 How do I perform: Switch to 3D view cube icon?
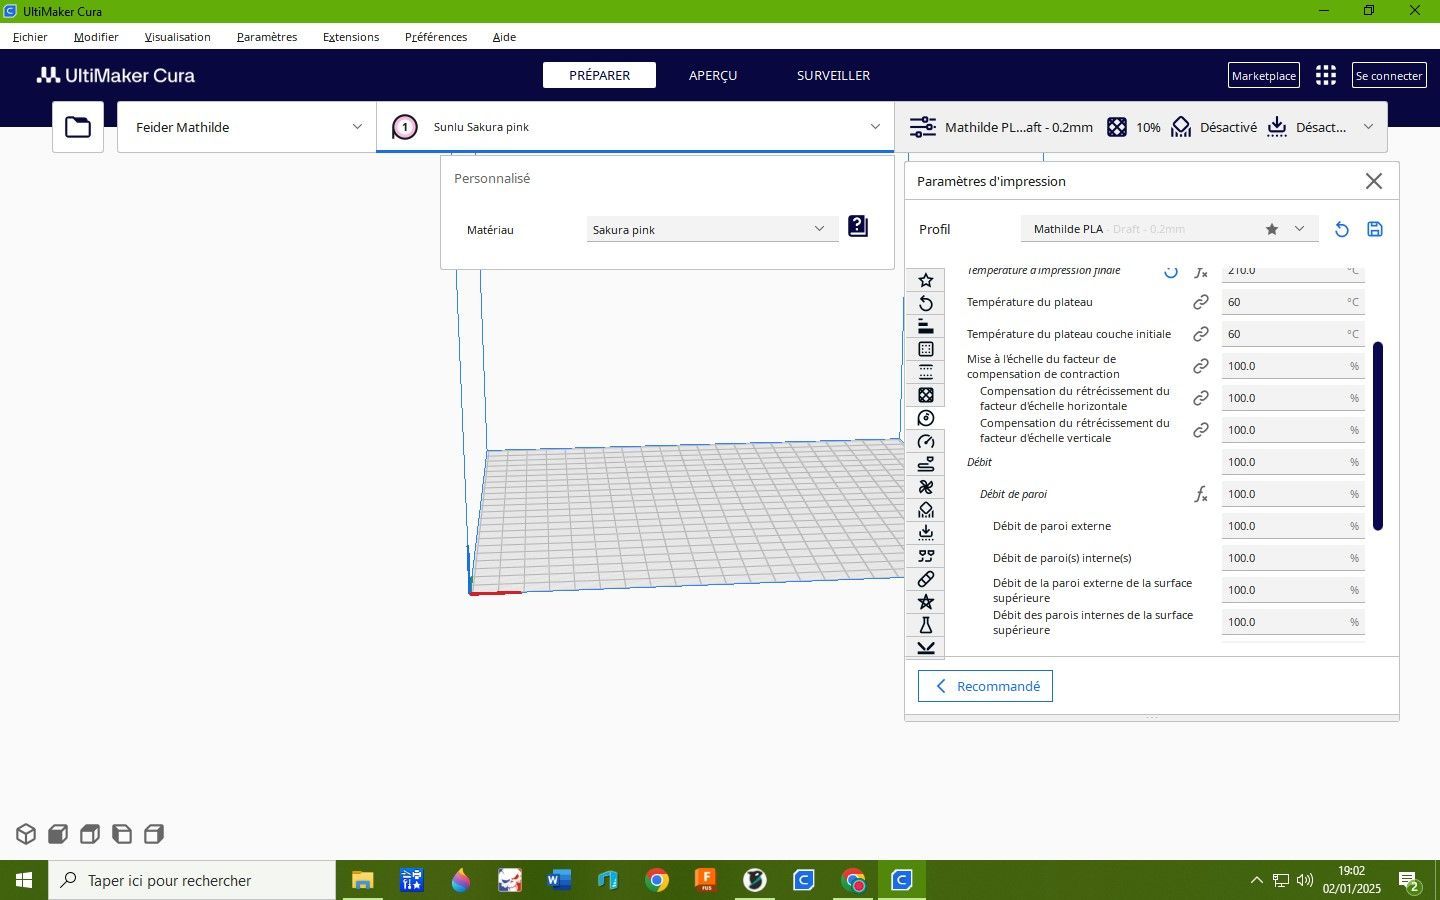pyautogui.click(x=26, y=834)
